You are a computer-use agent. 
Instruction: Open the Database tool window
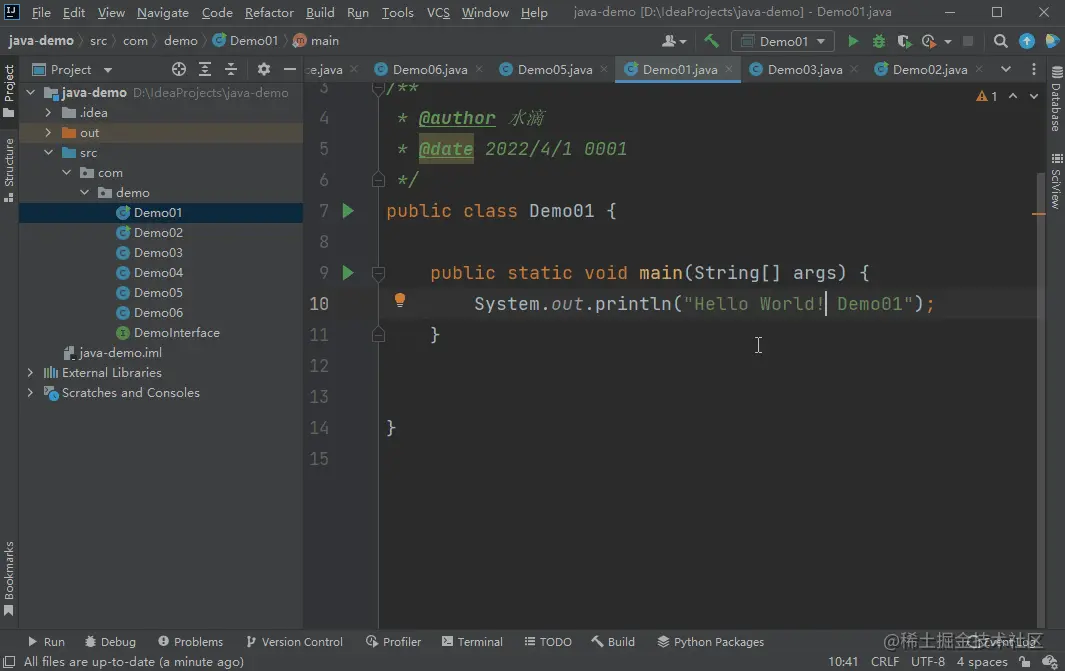pyautogui.click(x=1056, y=99)
